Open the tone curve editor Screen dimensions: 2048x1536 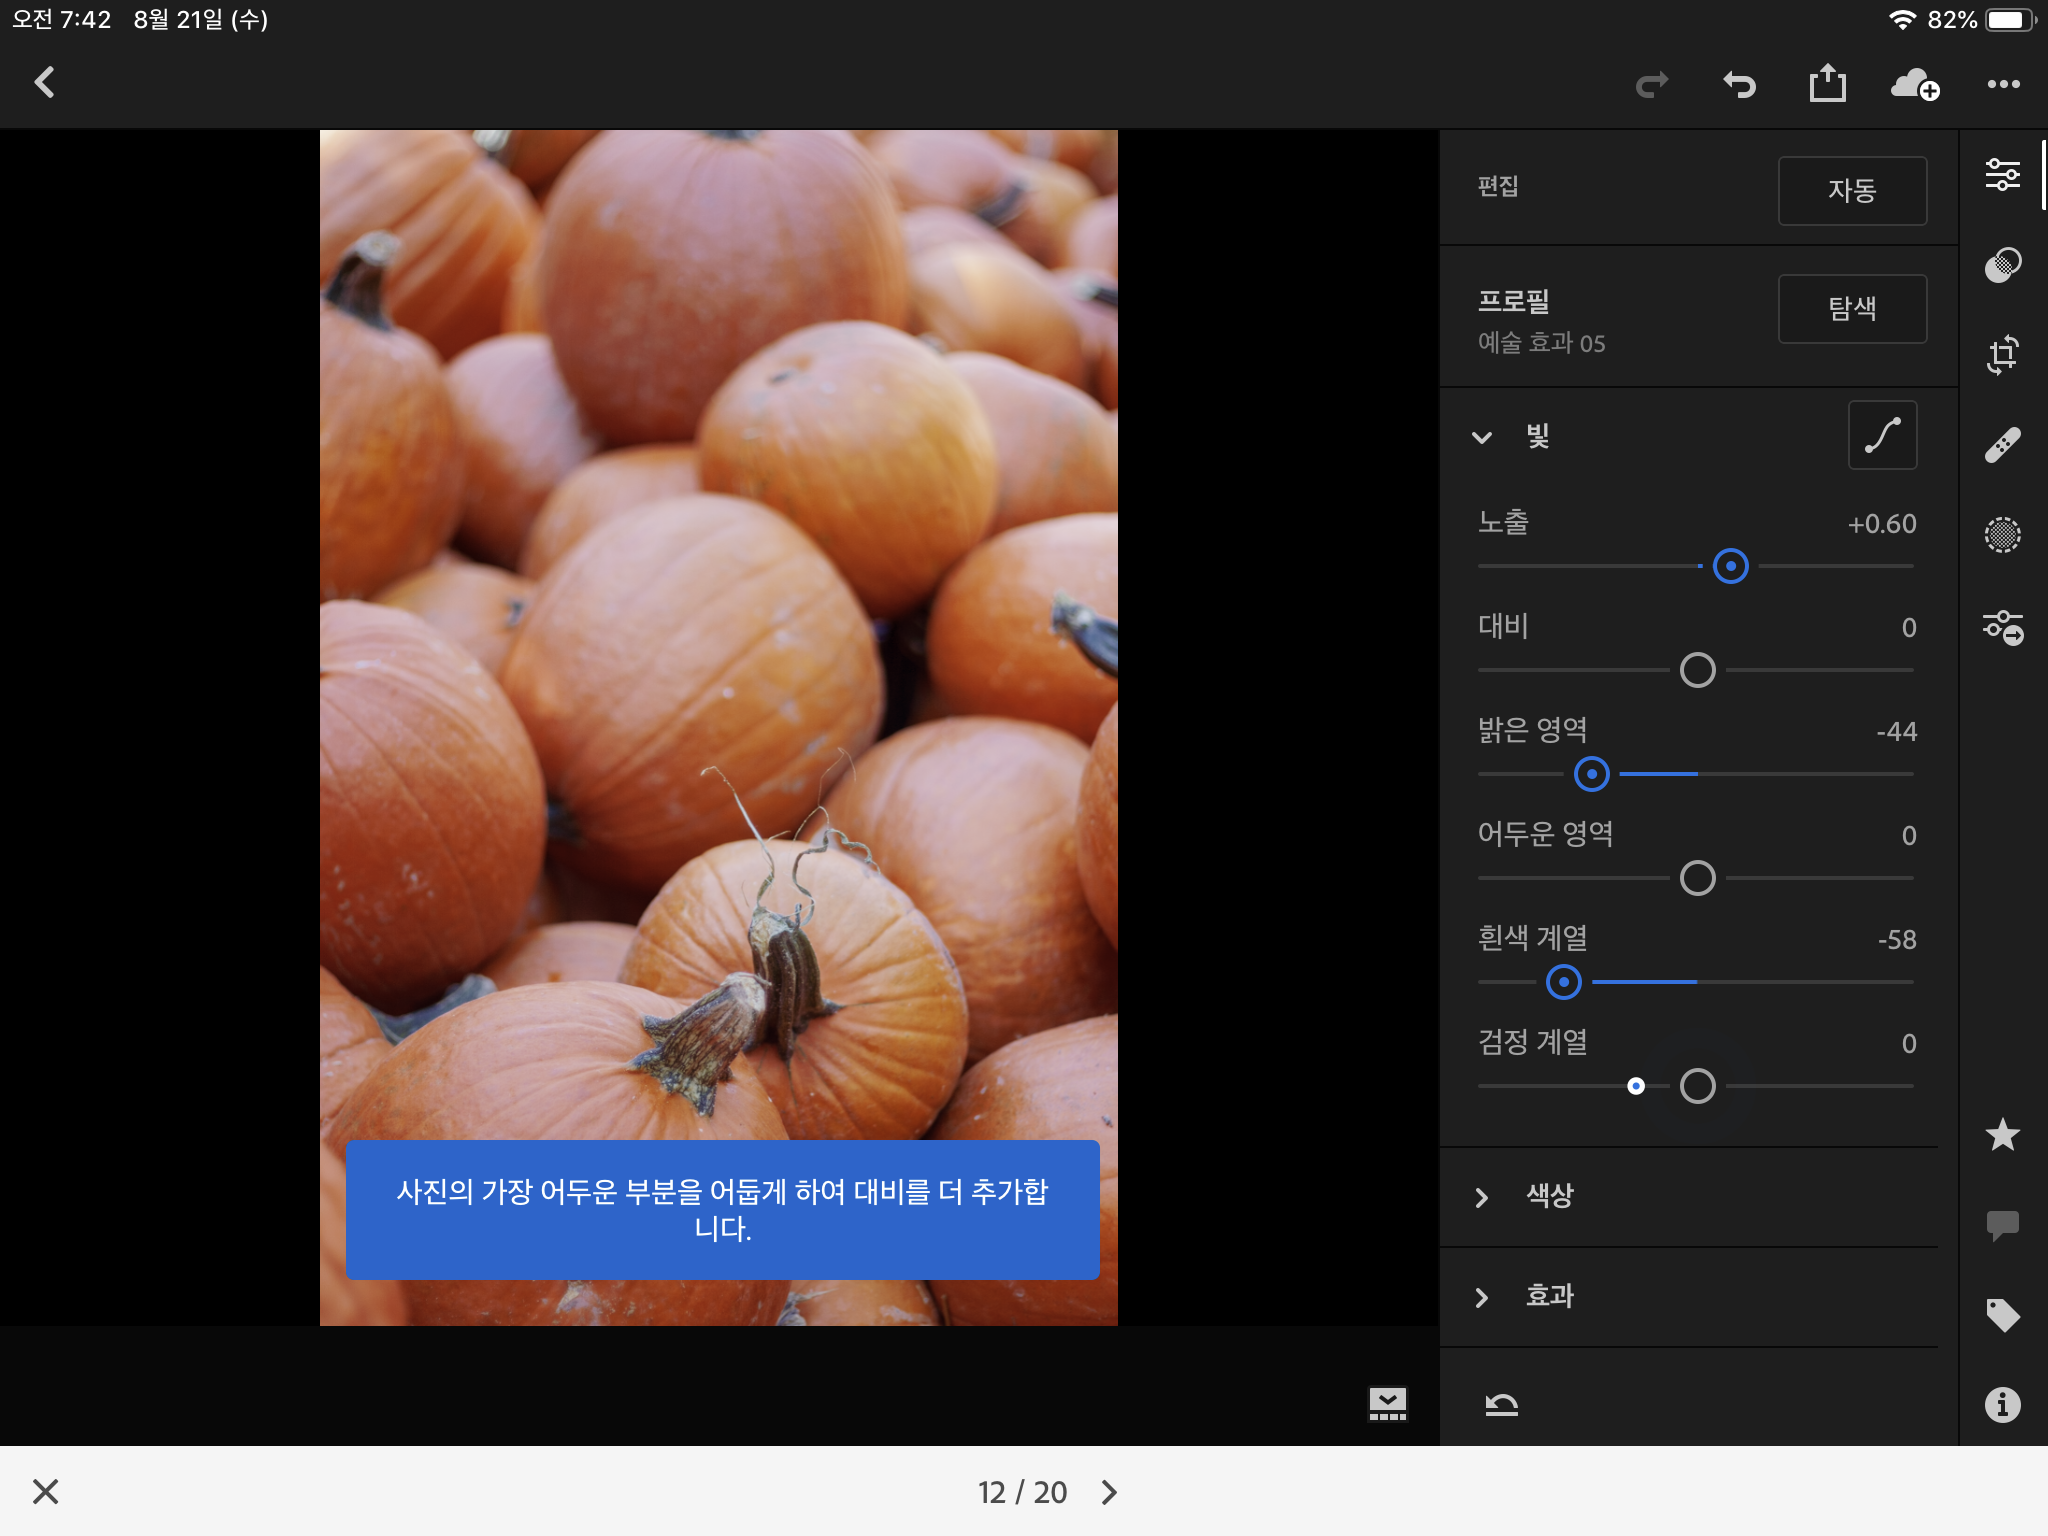(1883, 434)
